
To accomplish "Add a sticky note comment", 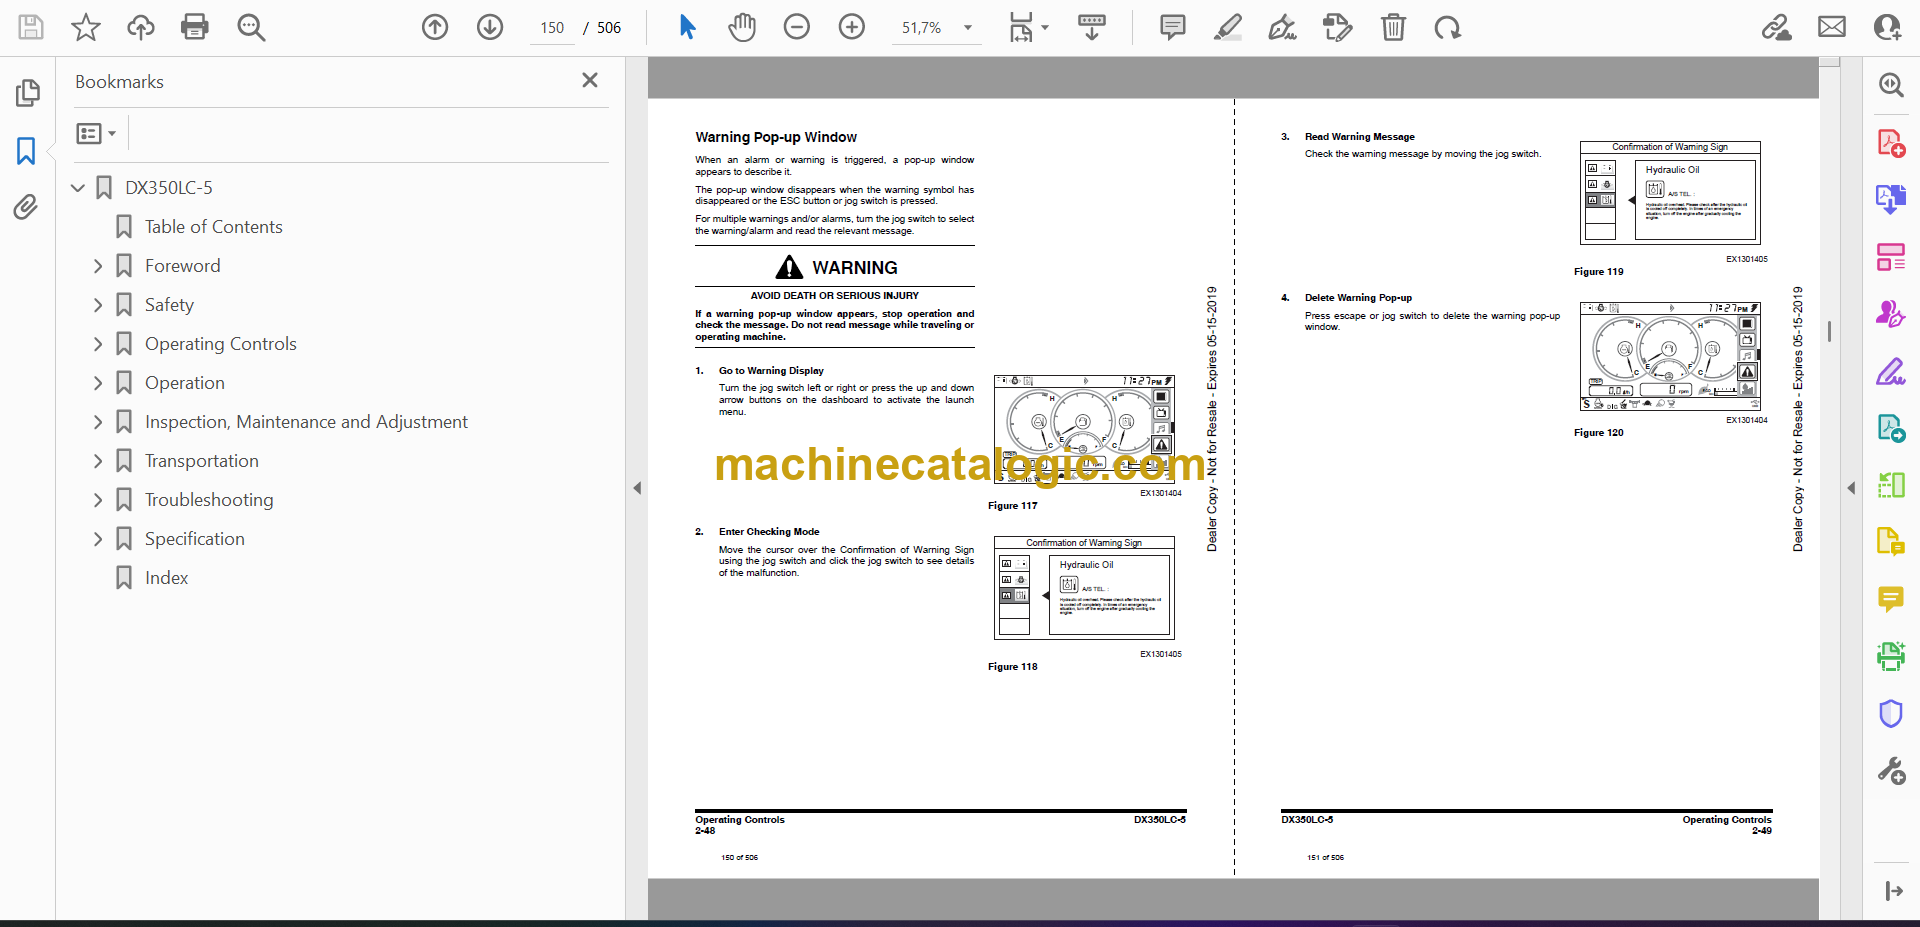I will (1173, 27).
